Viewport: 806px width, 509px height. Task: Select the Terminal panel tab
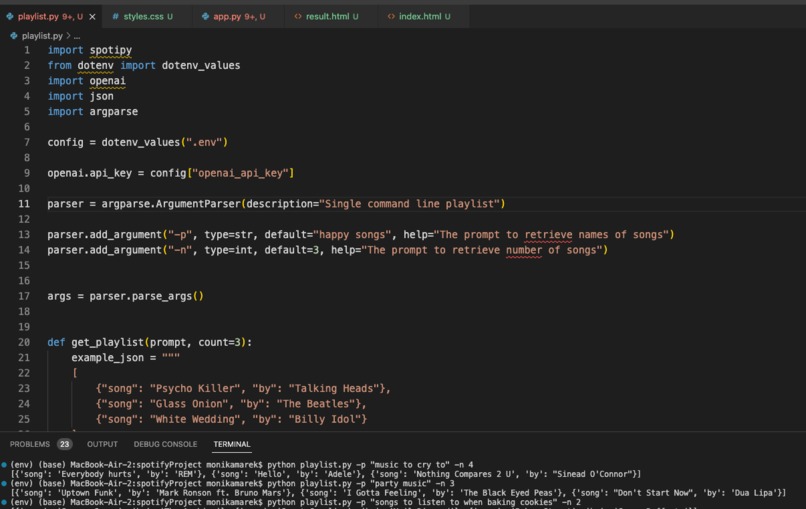232,444
